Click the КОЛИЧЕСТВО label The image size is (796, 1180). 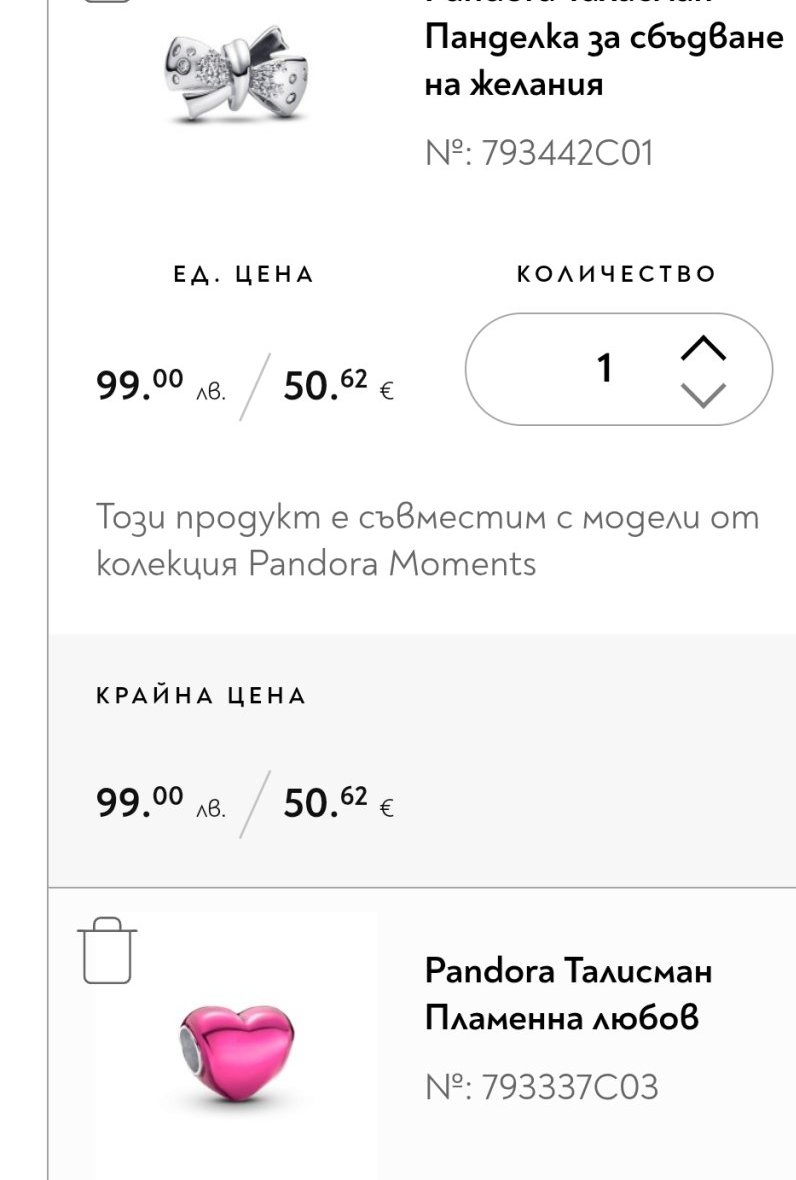click(x=617, y=274)
